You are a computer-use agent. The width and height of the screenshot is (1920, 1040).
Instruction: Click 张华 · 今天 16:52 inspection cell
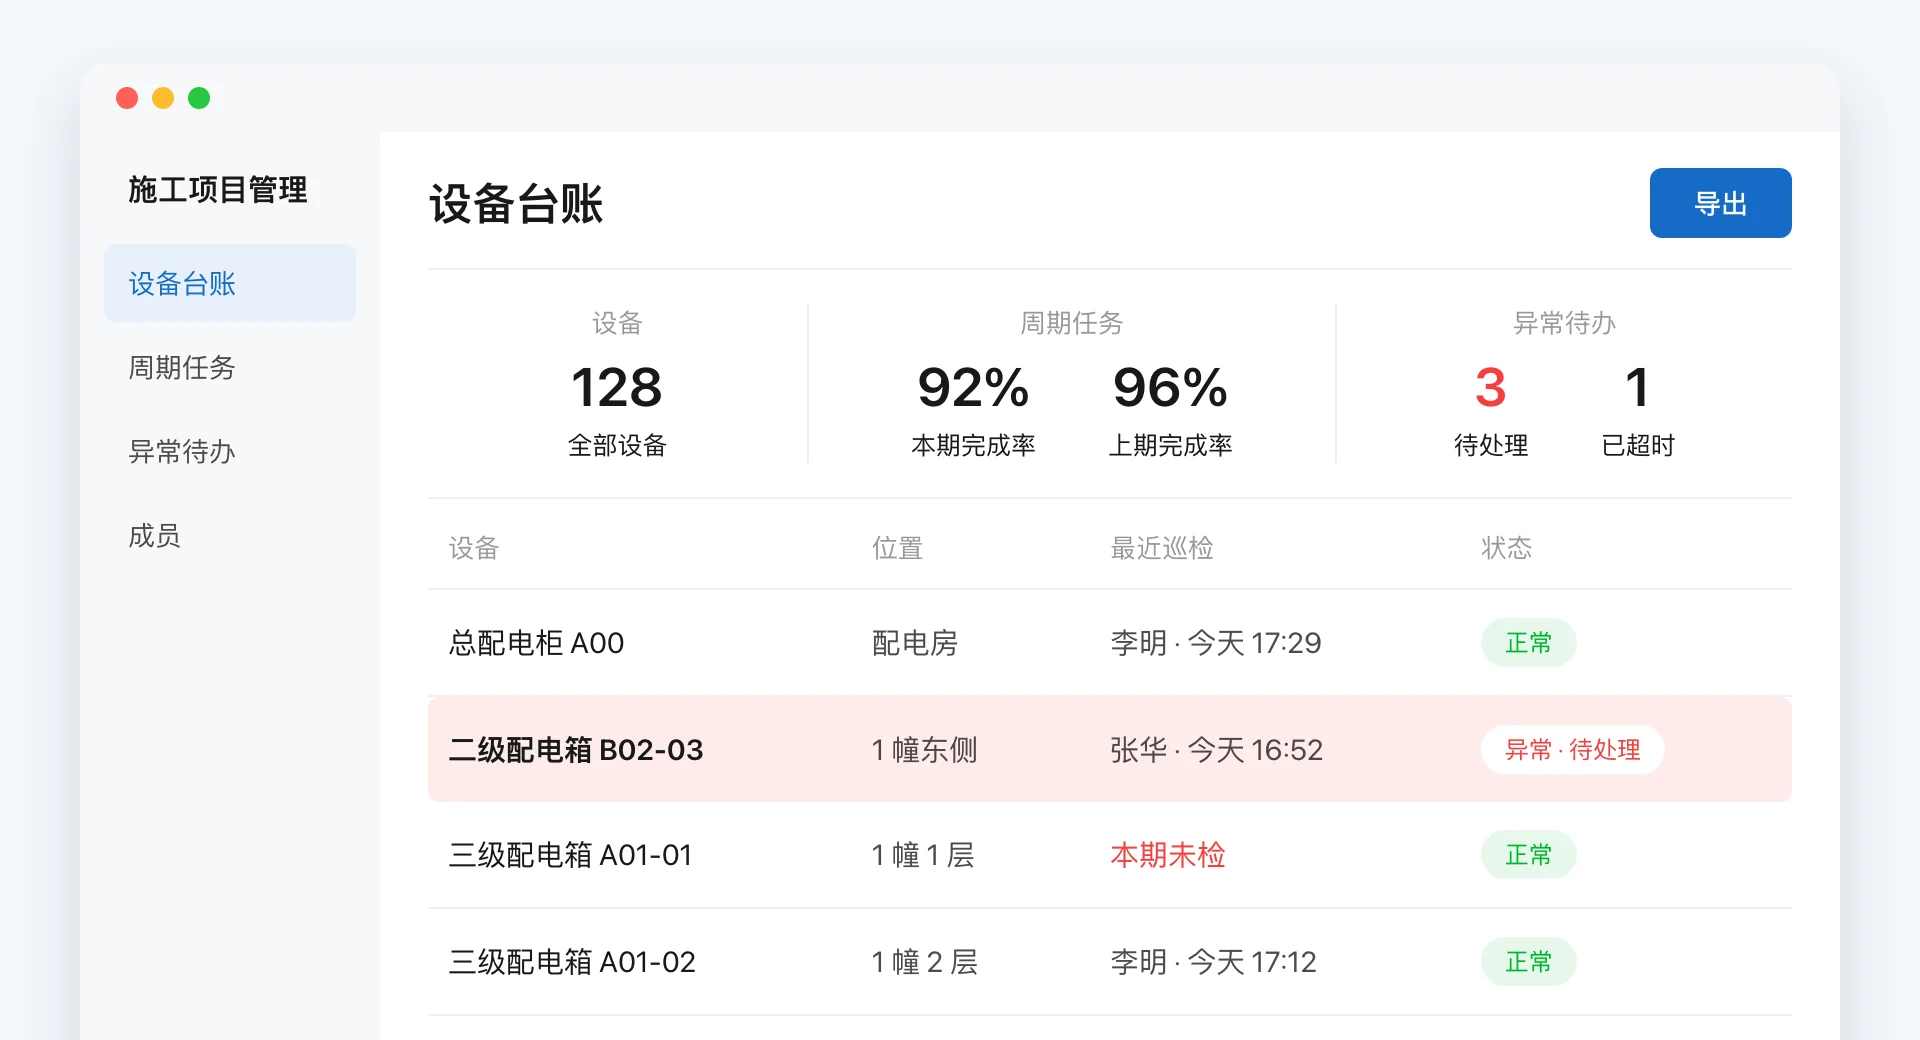1217,749
